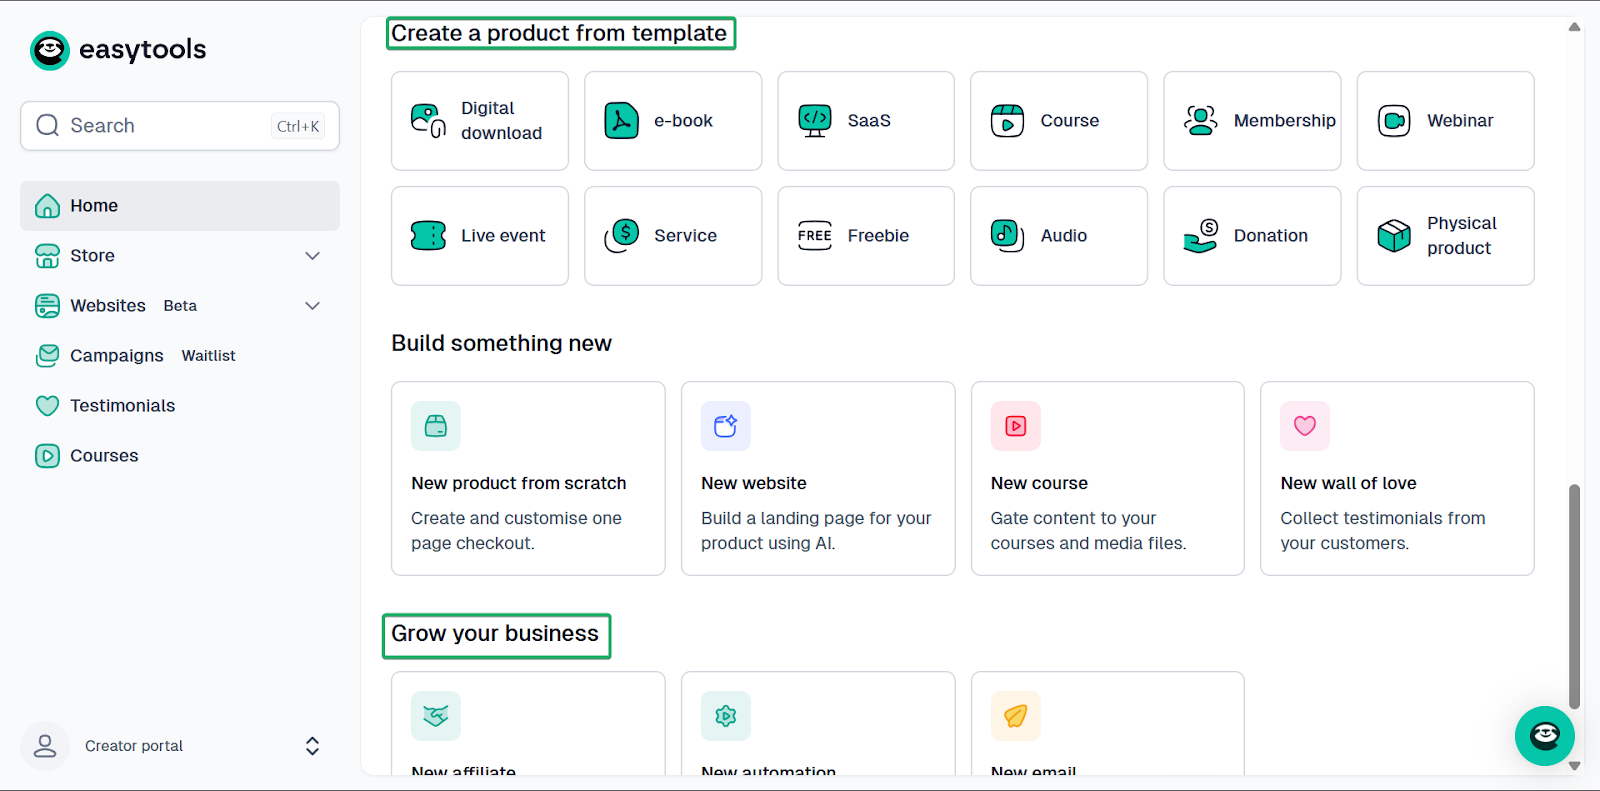
Task: Click the New wall of love title
Action: pos(1348,483)
